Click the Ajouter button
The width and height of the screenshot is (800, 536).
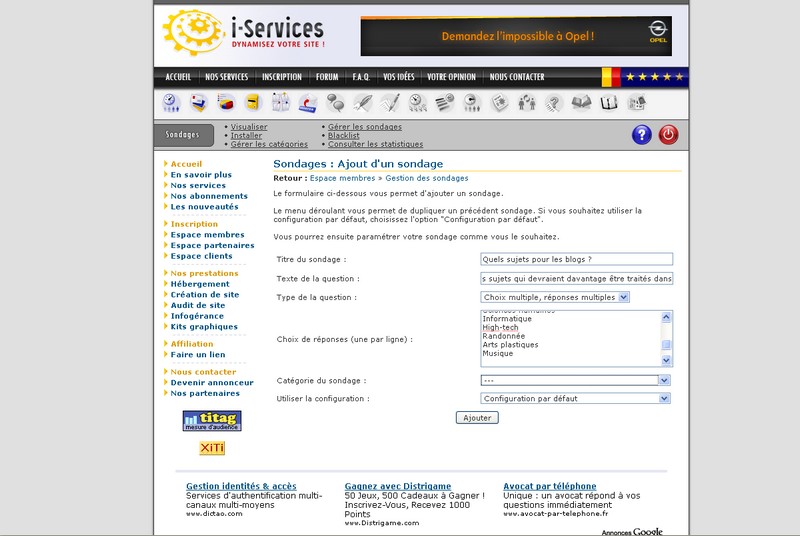pos(477,418)
